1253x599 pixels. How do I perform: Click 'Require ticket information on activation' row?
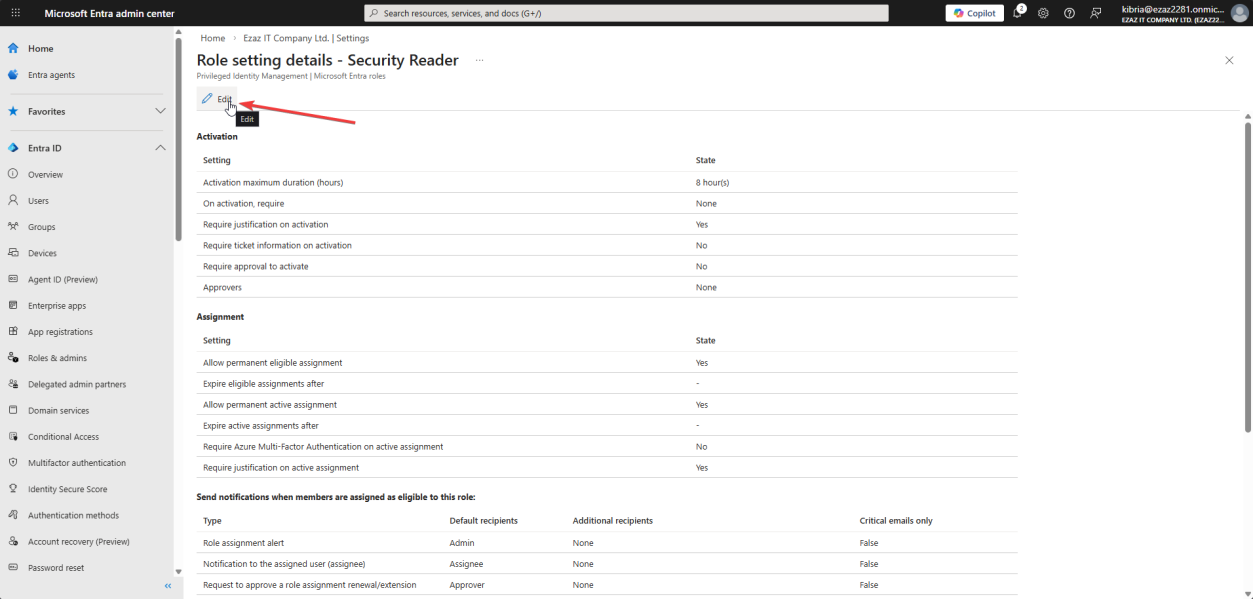[607, 245]
